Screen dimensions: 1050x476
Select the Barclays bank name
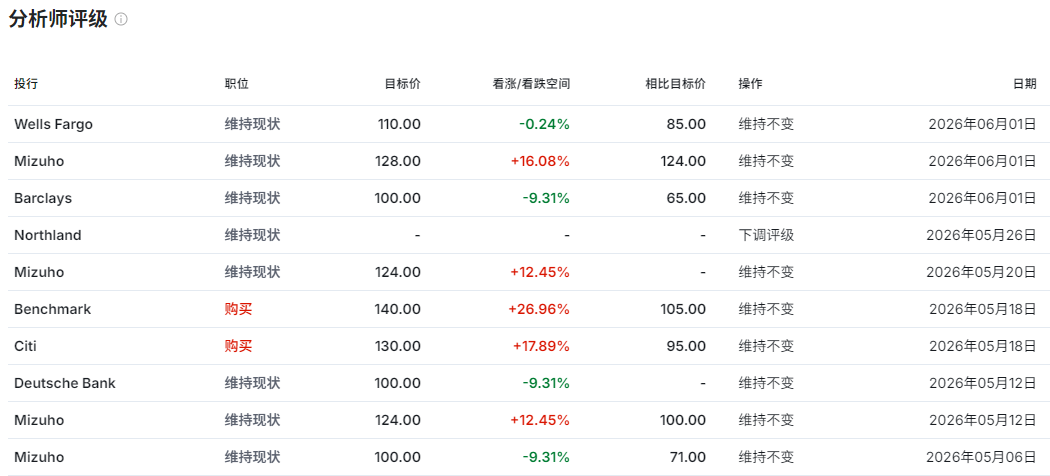(x=43, y=198)
